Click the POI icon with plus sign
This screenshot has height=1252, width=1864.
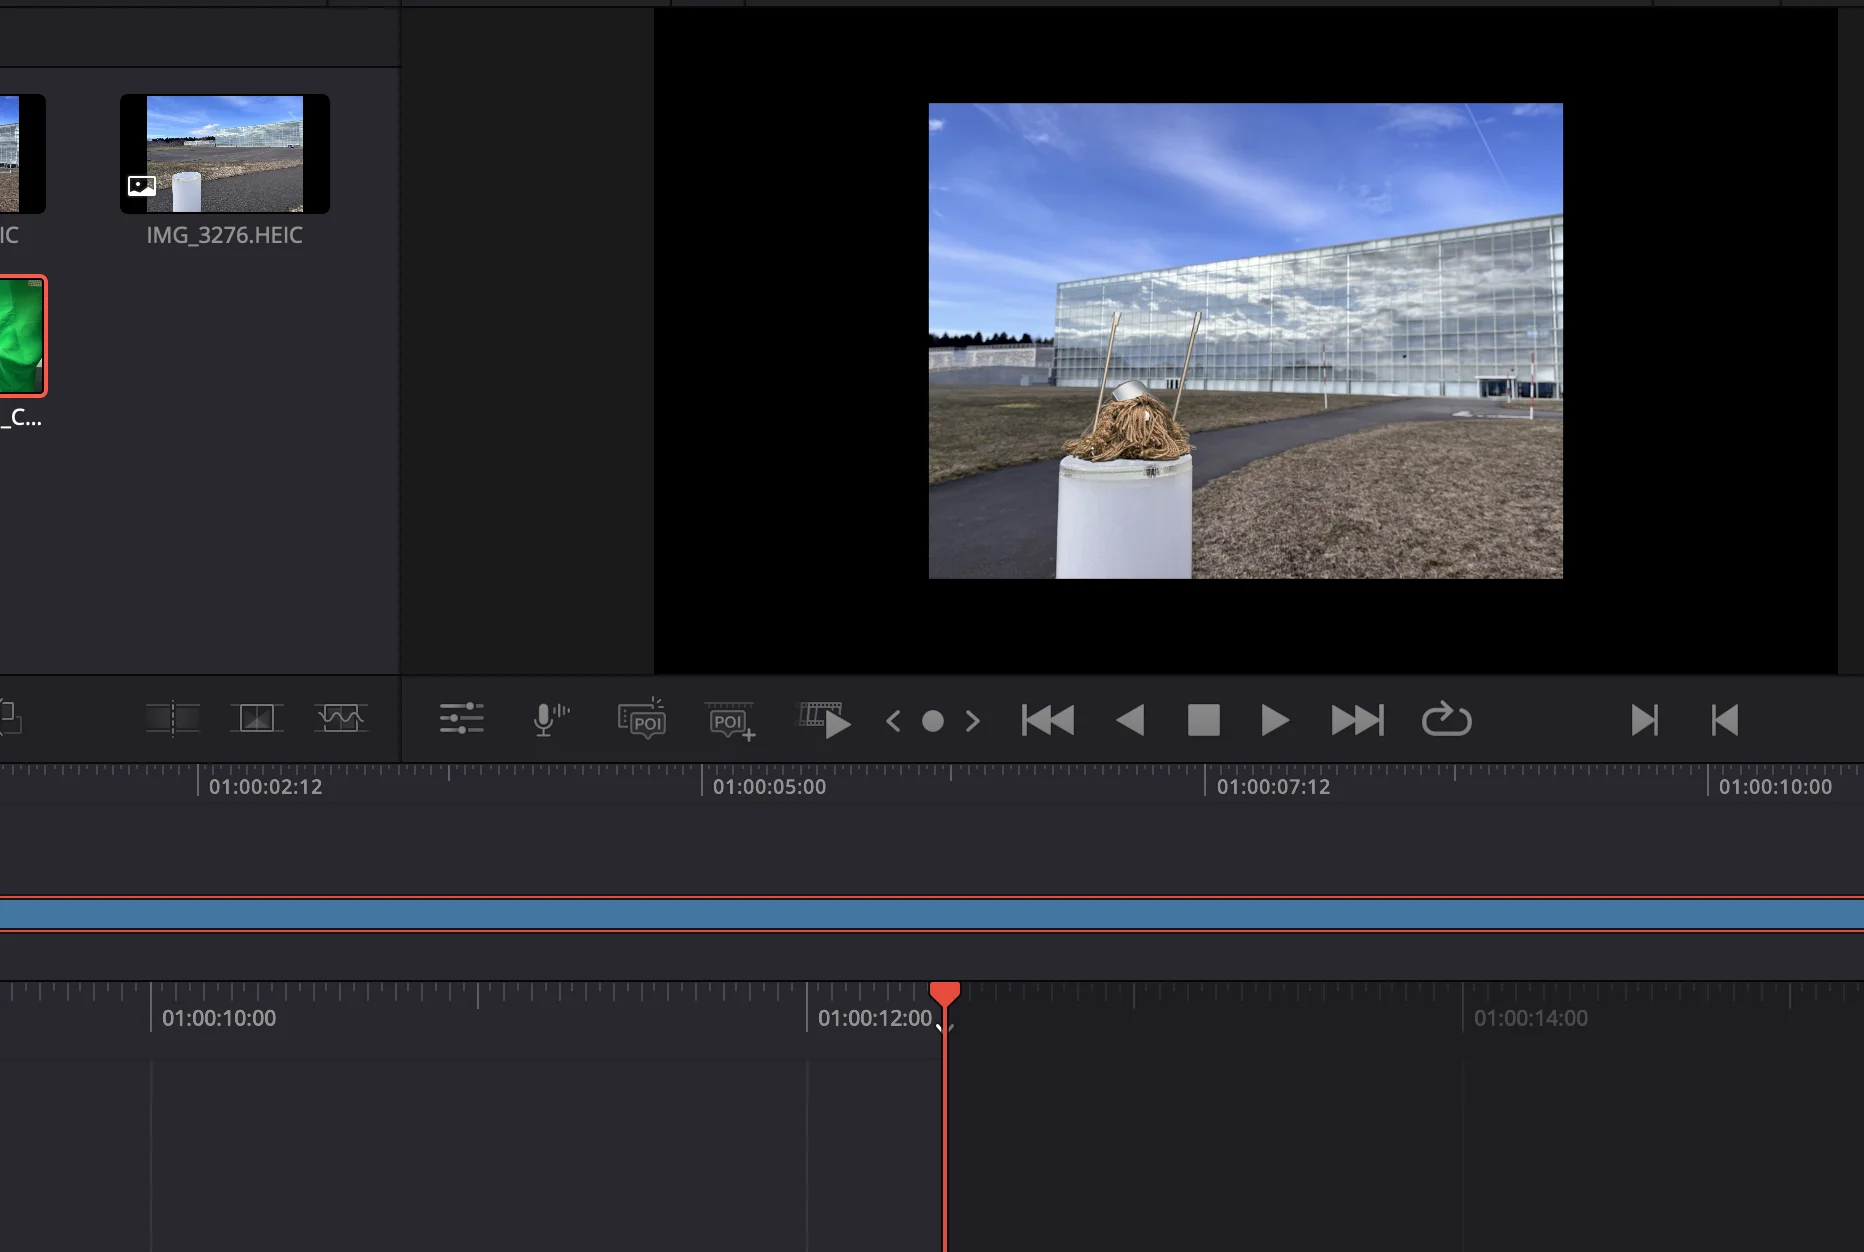point(731,720)
